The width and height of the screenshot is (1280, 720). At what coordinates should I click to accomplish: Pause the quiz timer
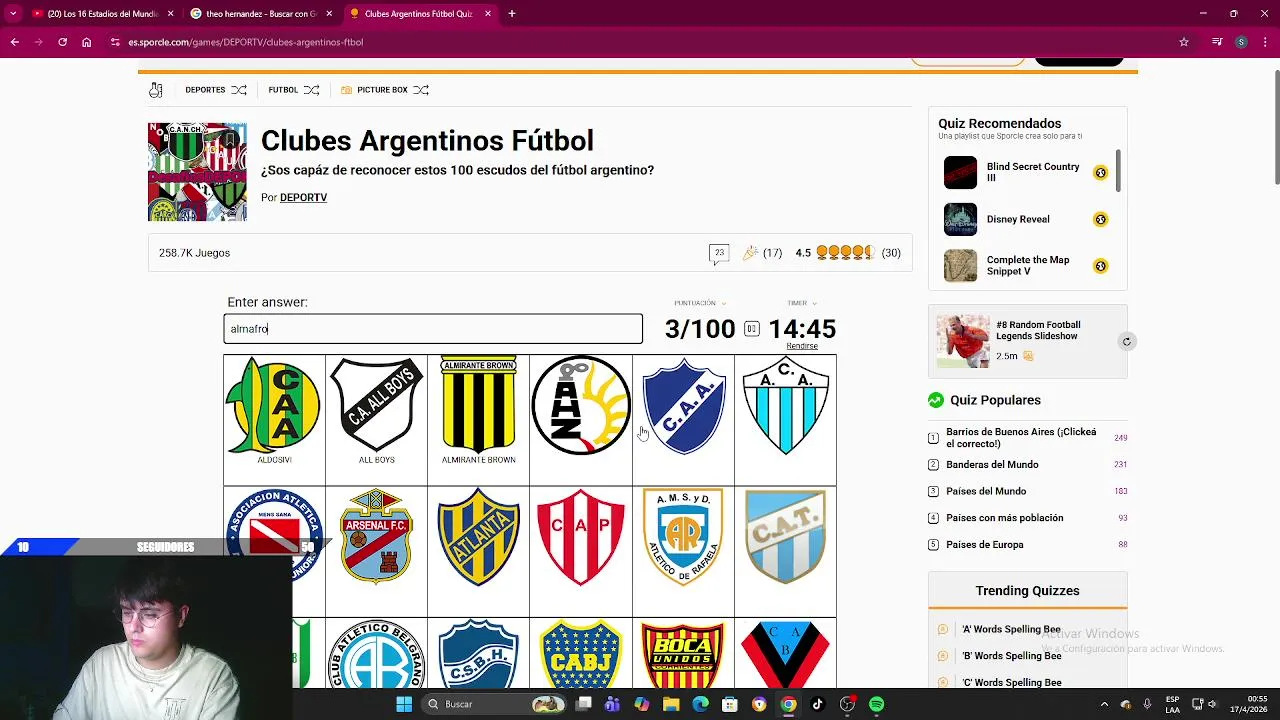[x=751, y=329]
